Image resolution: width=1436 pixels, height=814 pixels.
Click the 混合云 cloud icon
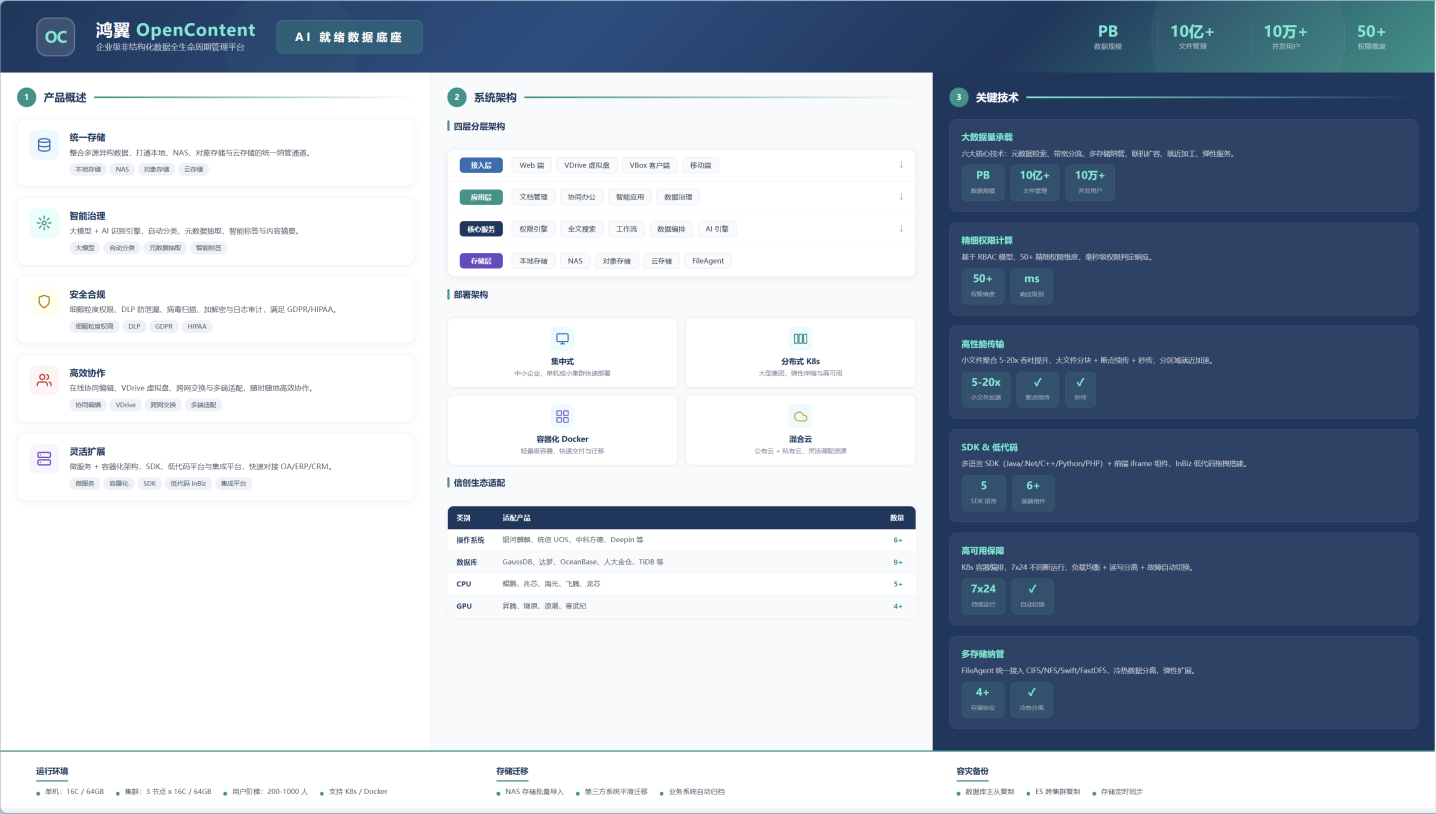point(800,416)
